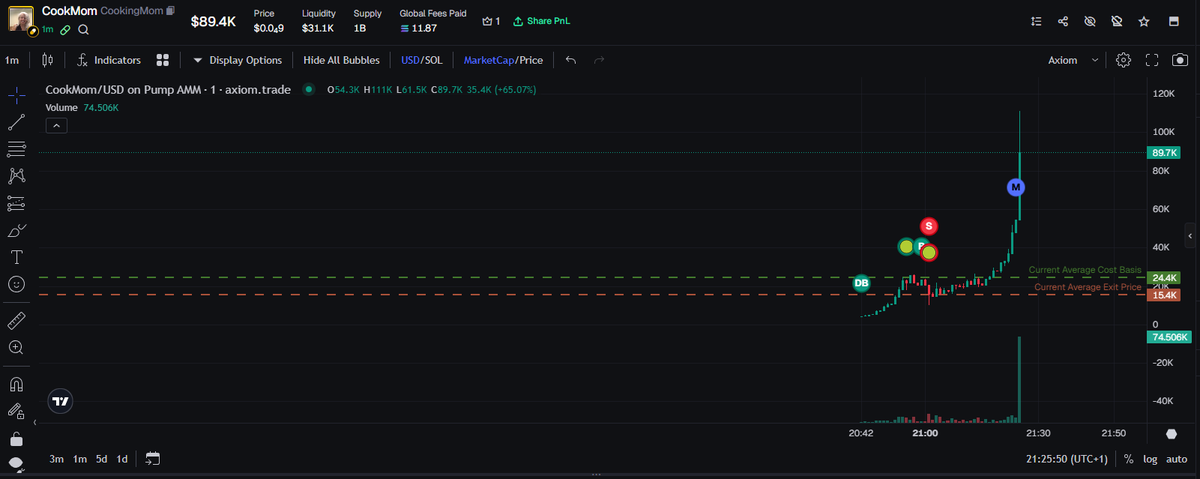This screenshot has height=479, width=1200.
Task: Redo the last chart action
Action: 599,60
